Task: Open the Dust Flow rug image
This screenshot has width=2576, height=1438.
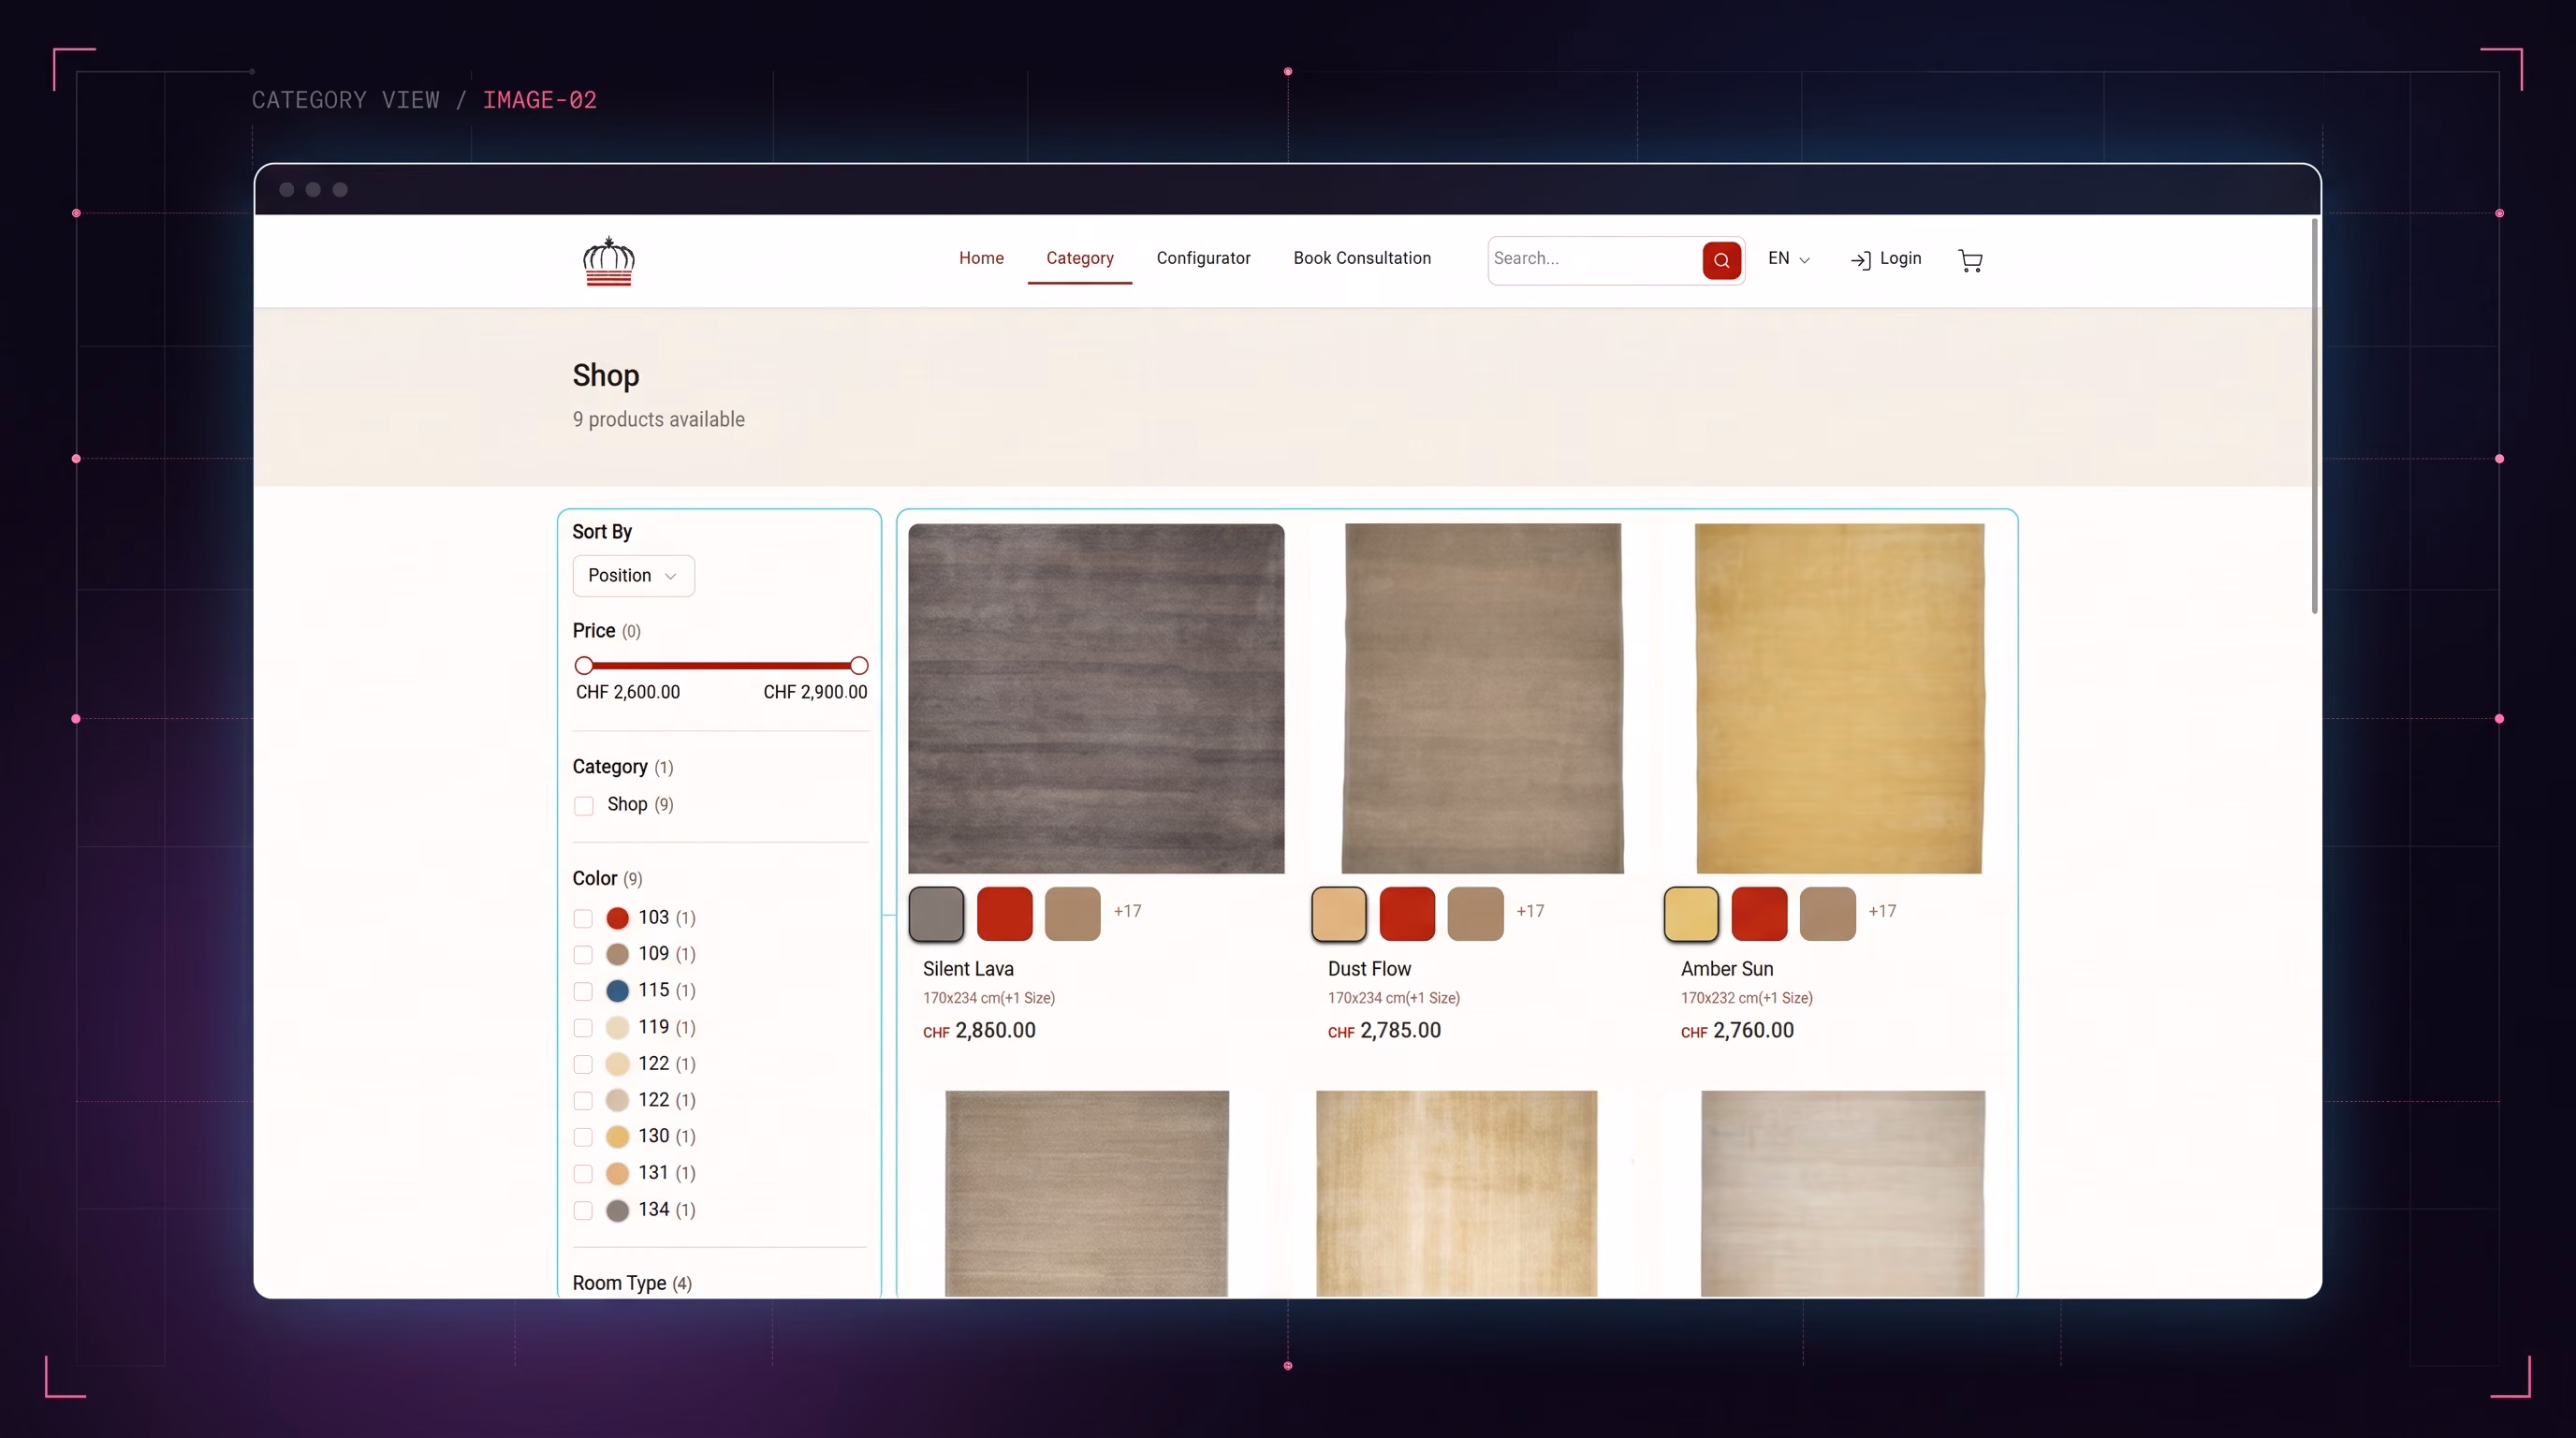Action: pos(1482,698)
